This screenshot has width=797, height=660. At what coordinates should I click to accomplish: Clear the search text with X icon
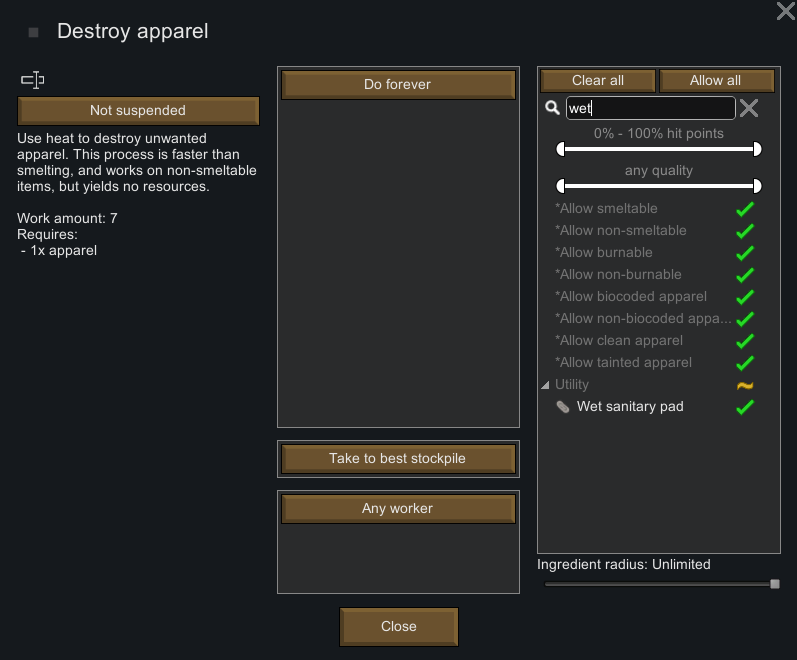[749, 108]
